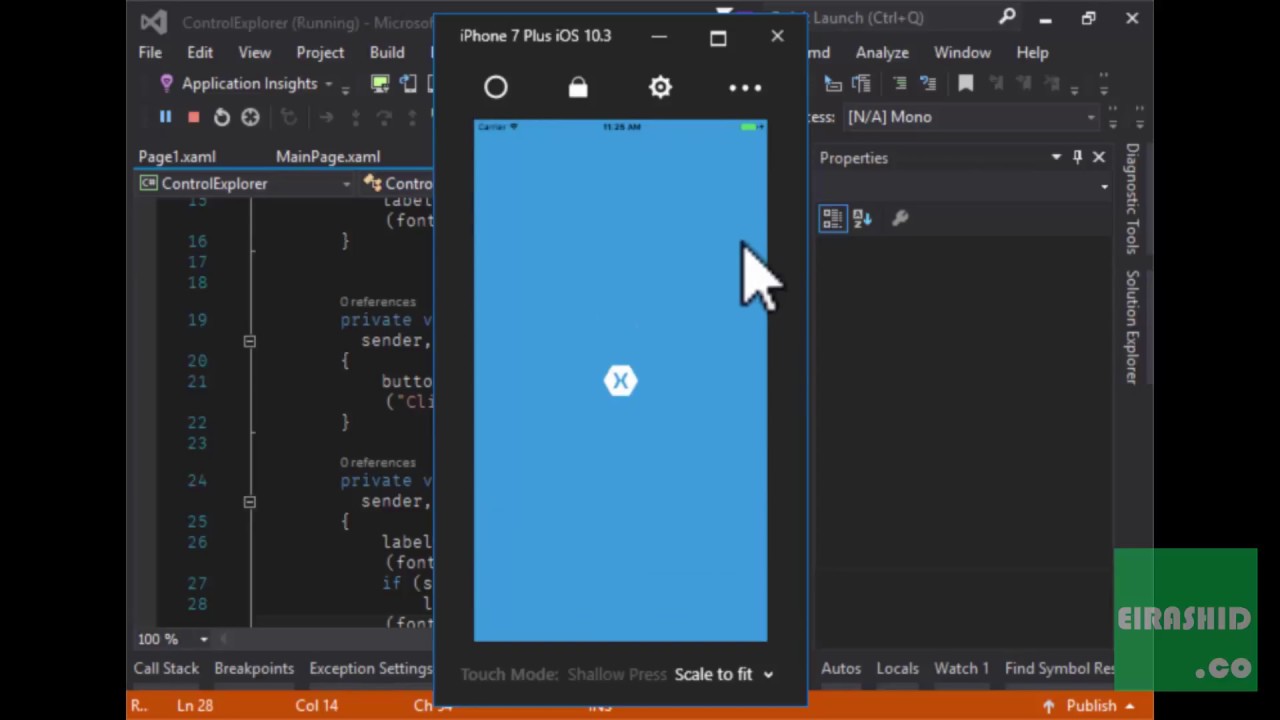Switch to the Page1.xaml tab
This screenshot has height=720, width=1280.
tap(177, 157)
